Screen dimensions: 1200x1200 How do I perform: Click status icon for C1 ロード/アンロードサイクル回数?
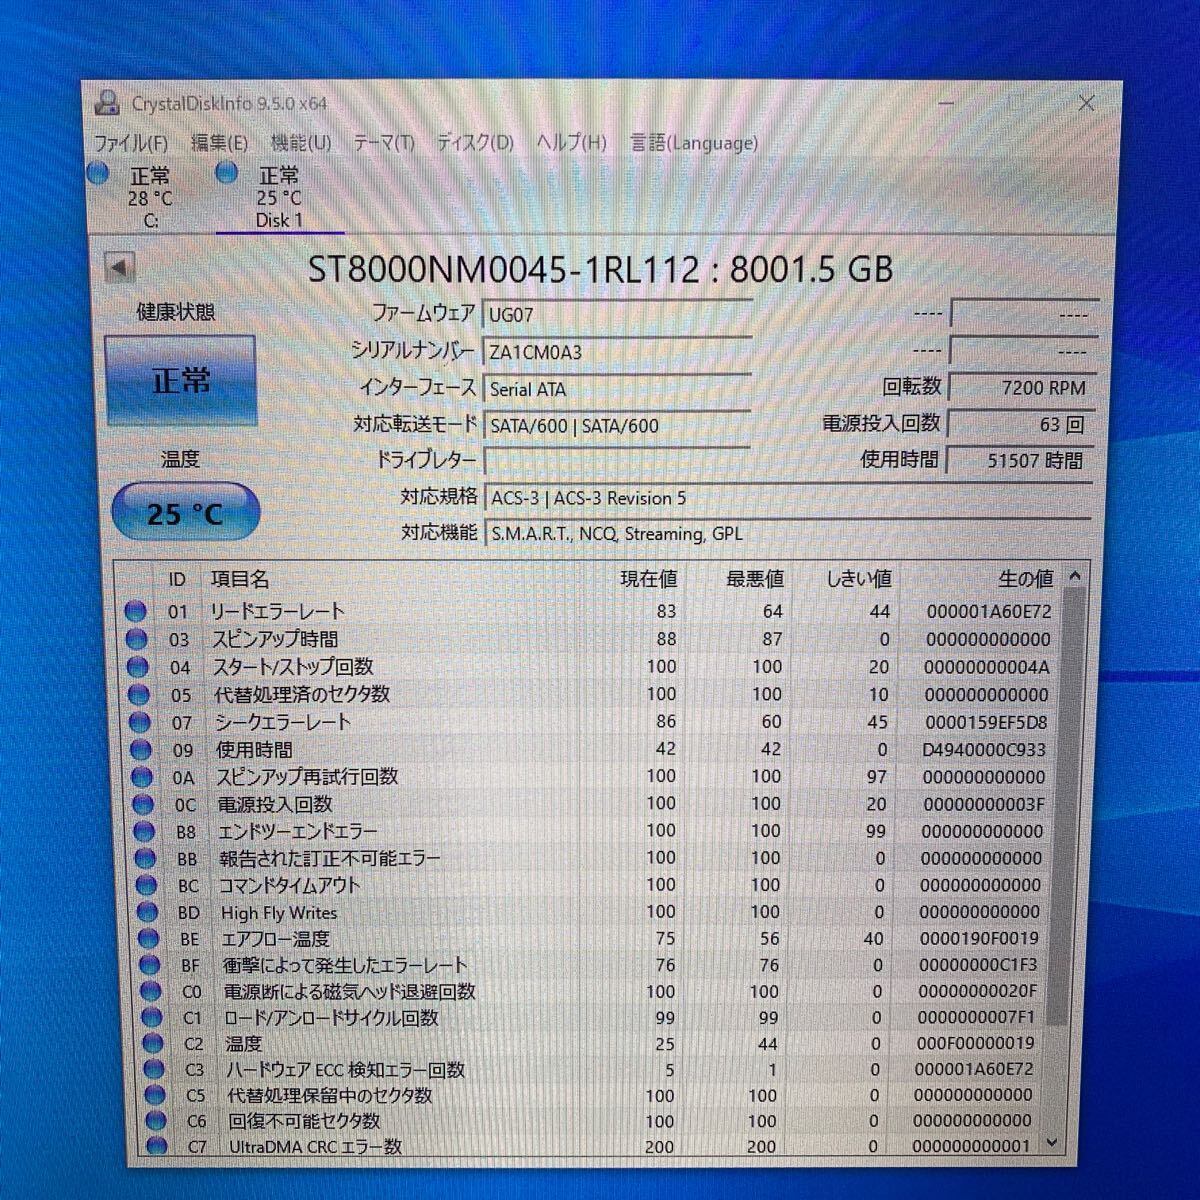pos(151,1018)
